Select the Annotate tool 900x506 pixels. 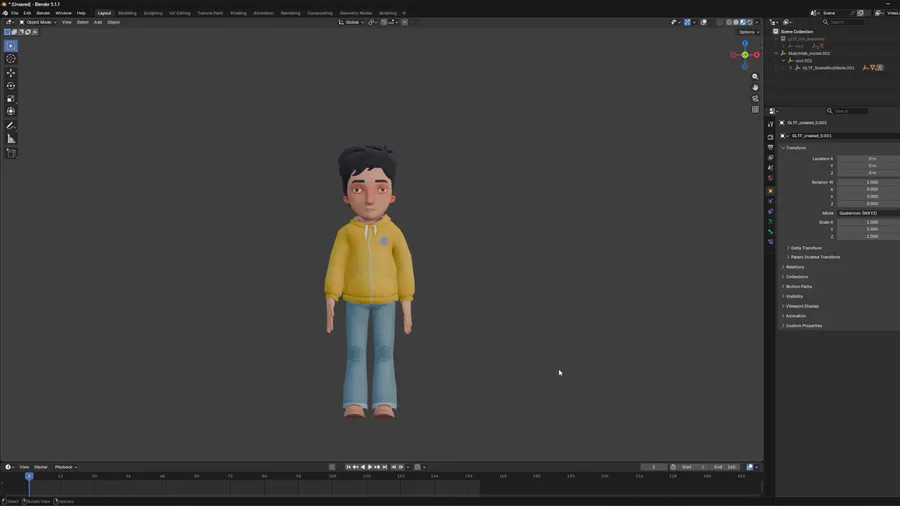(11, 126)
